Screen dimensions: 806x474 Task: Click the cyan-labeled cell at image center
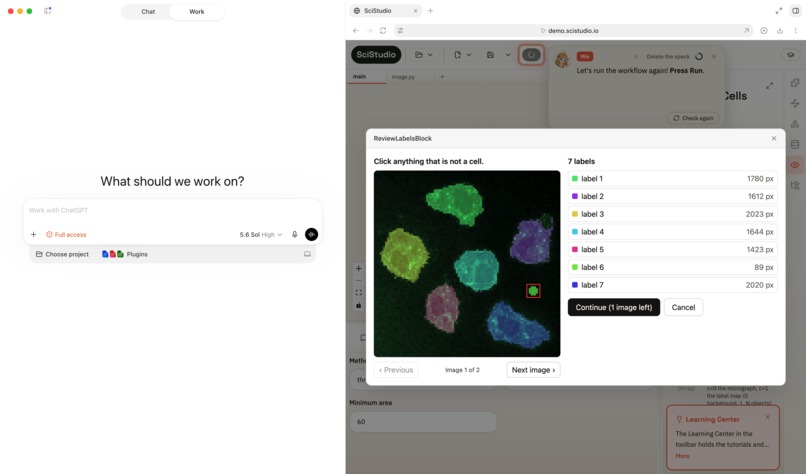coord(477,269)
